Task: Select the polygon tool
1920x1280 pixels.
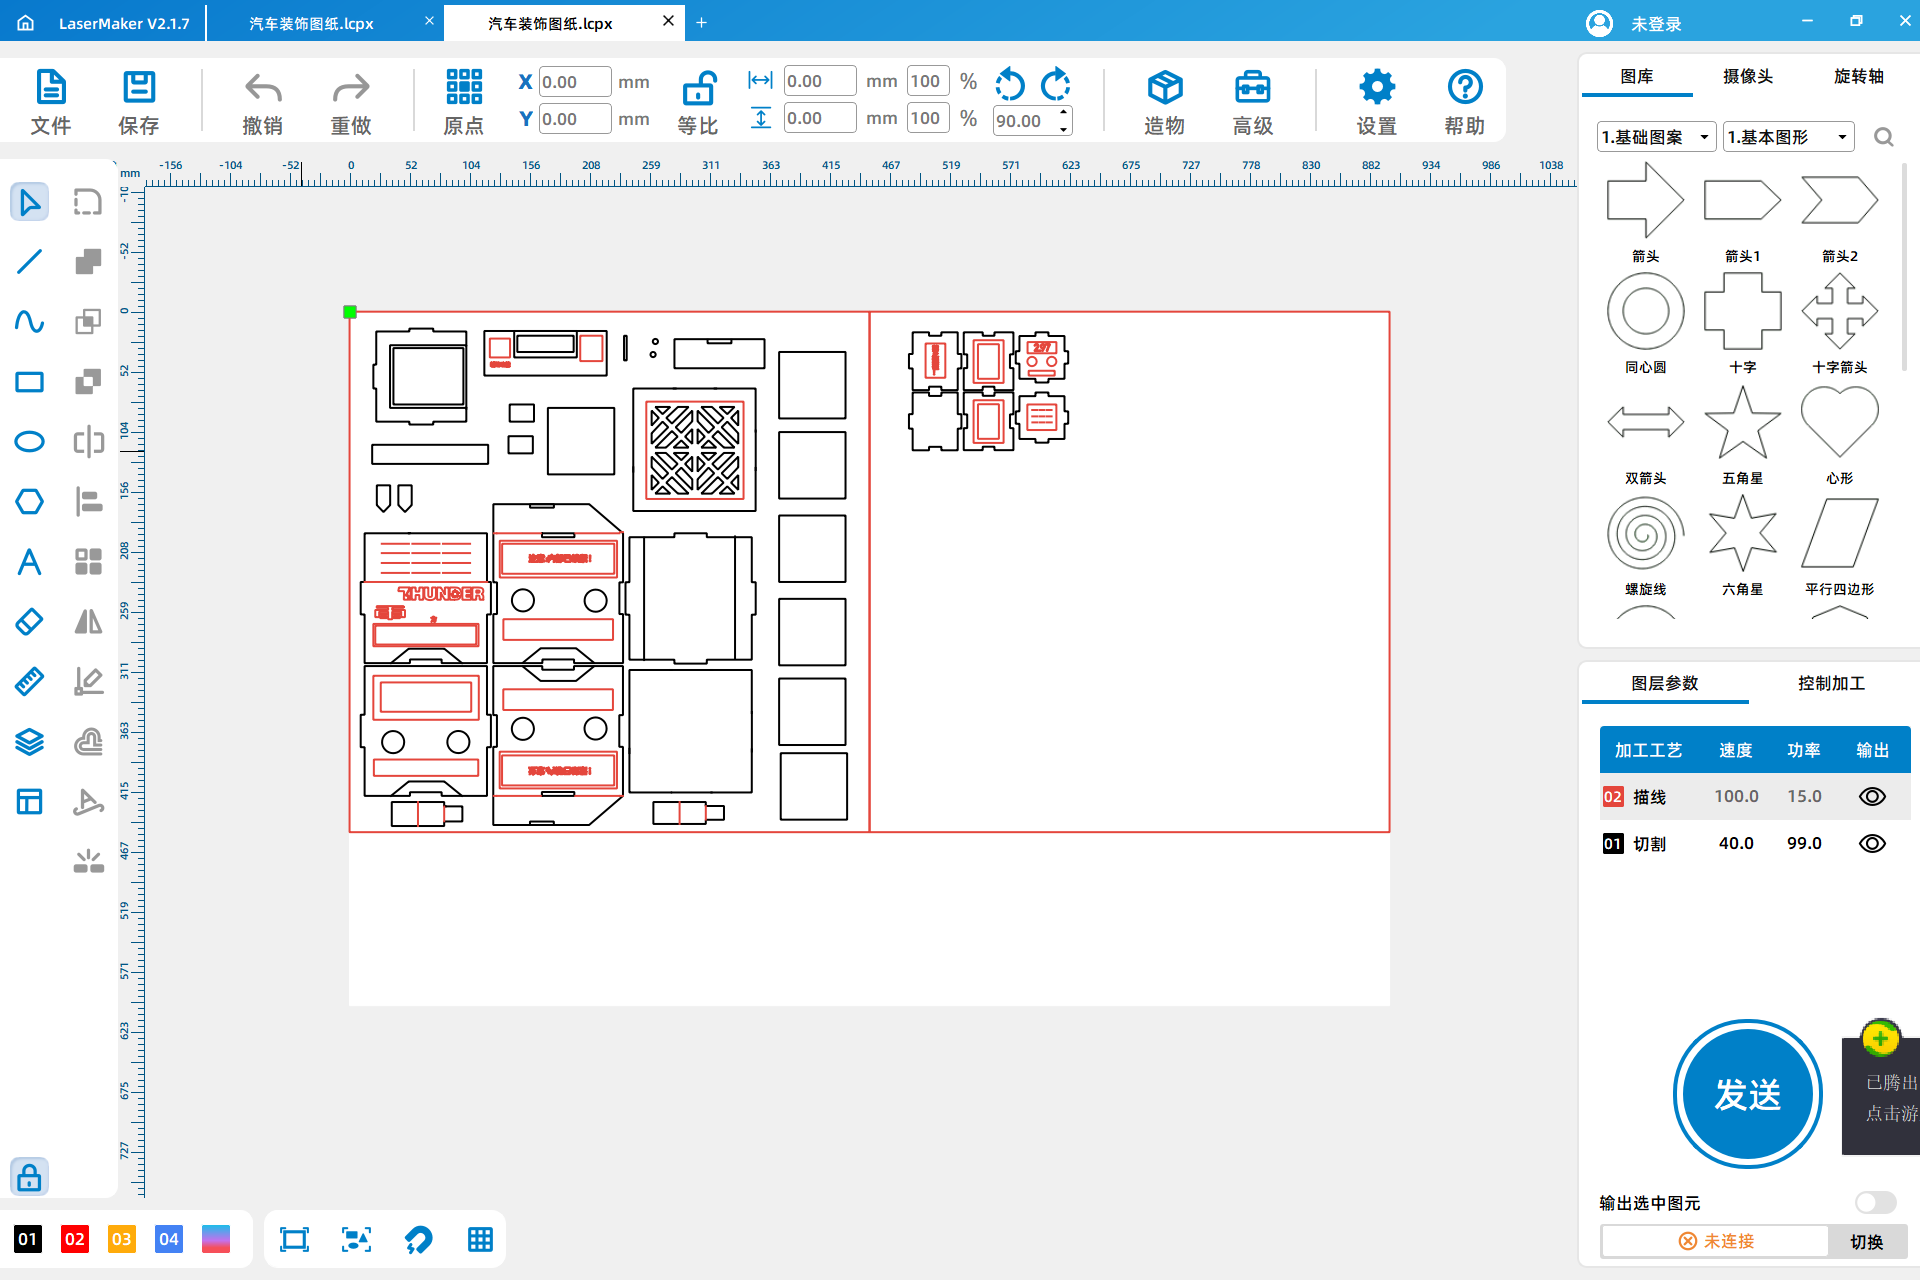Action: 29,502
